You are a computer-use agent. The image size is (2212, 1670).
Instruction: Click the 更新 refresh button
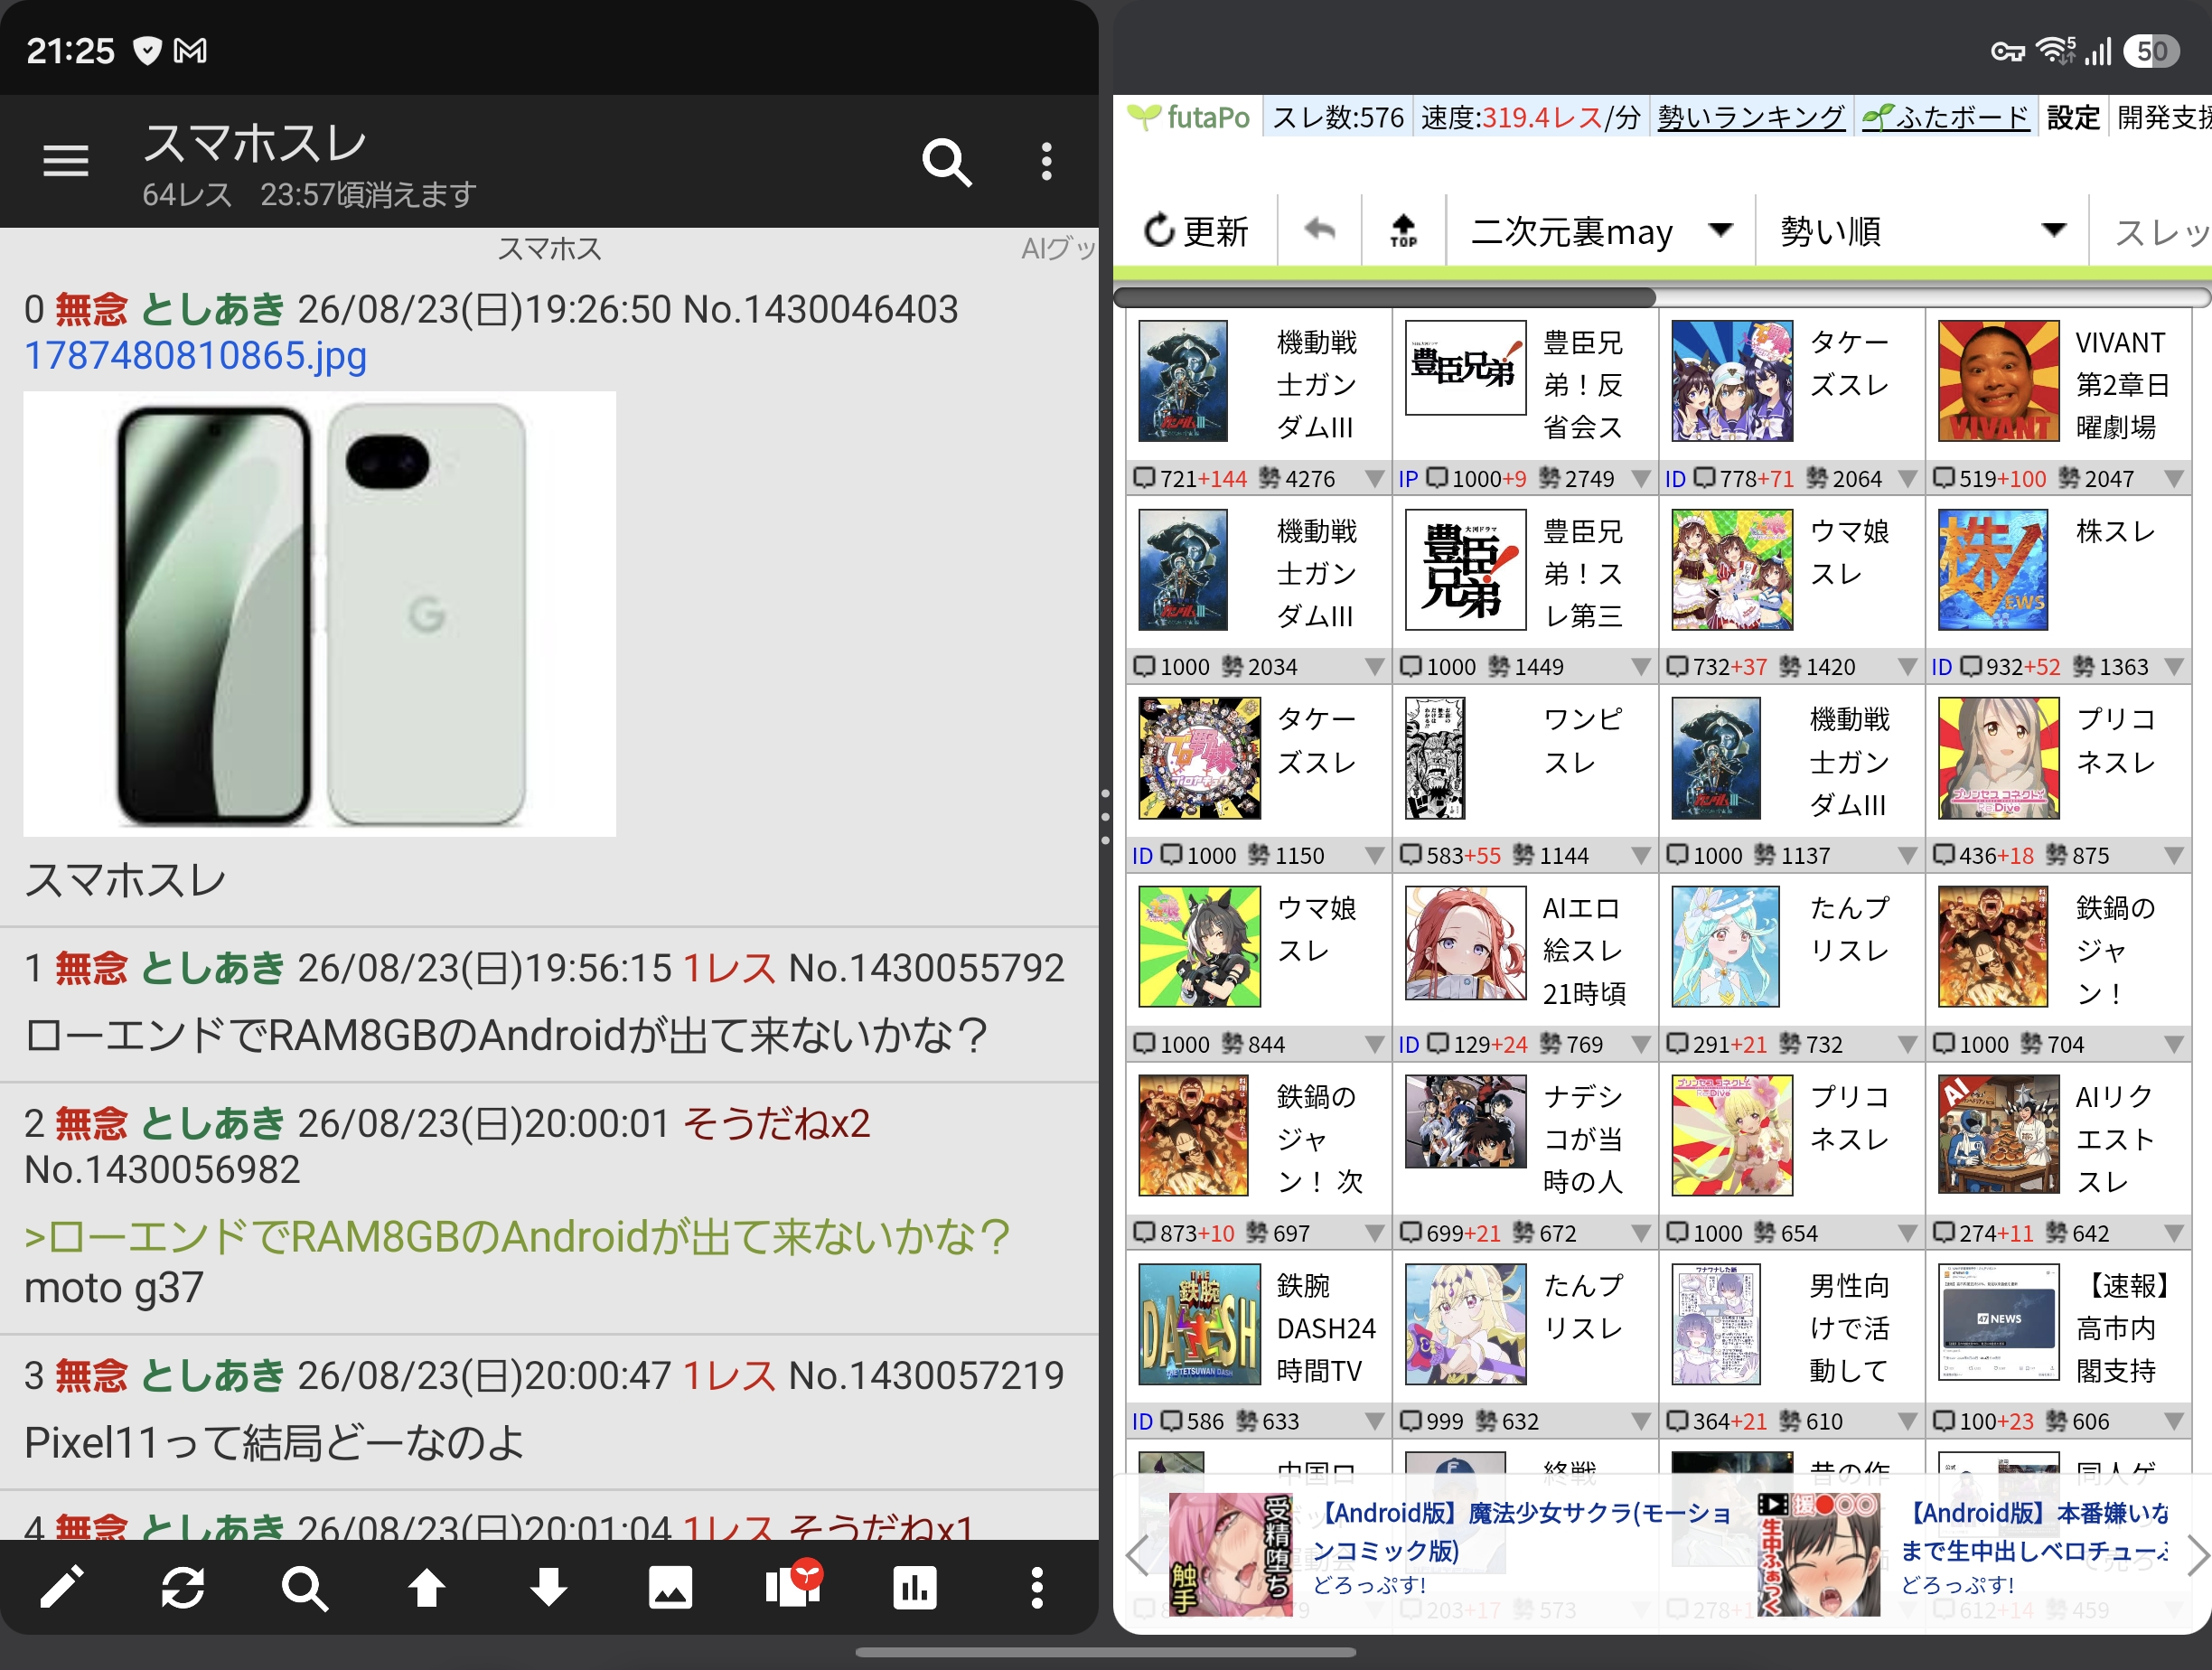pyautogui.click(x=1196, y=231)
